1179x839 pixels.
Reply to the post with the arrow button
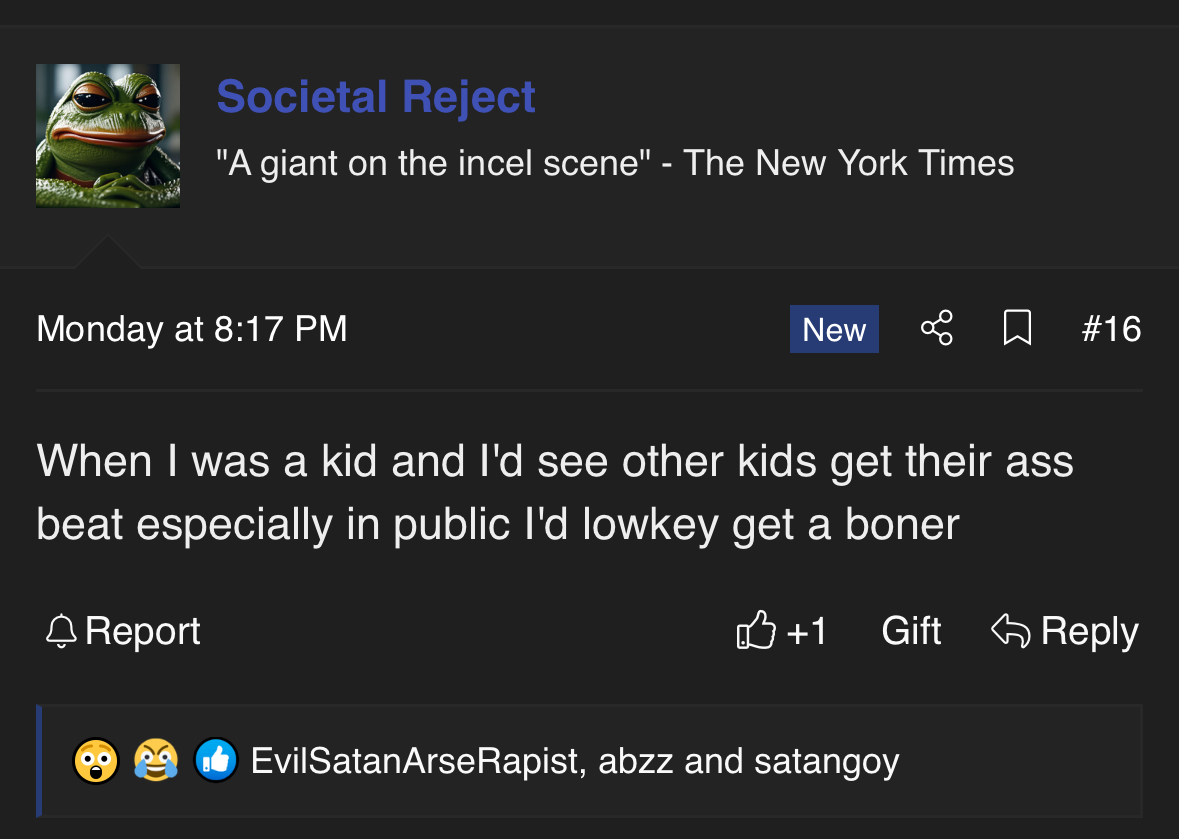(1065, 631)
